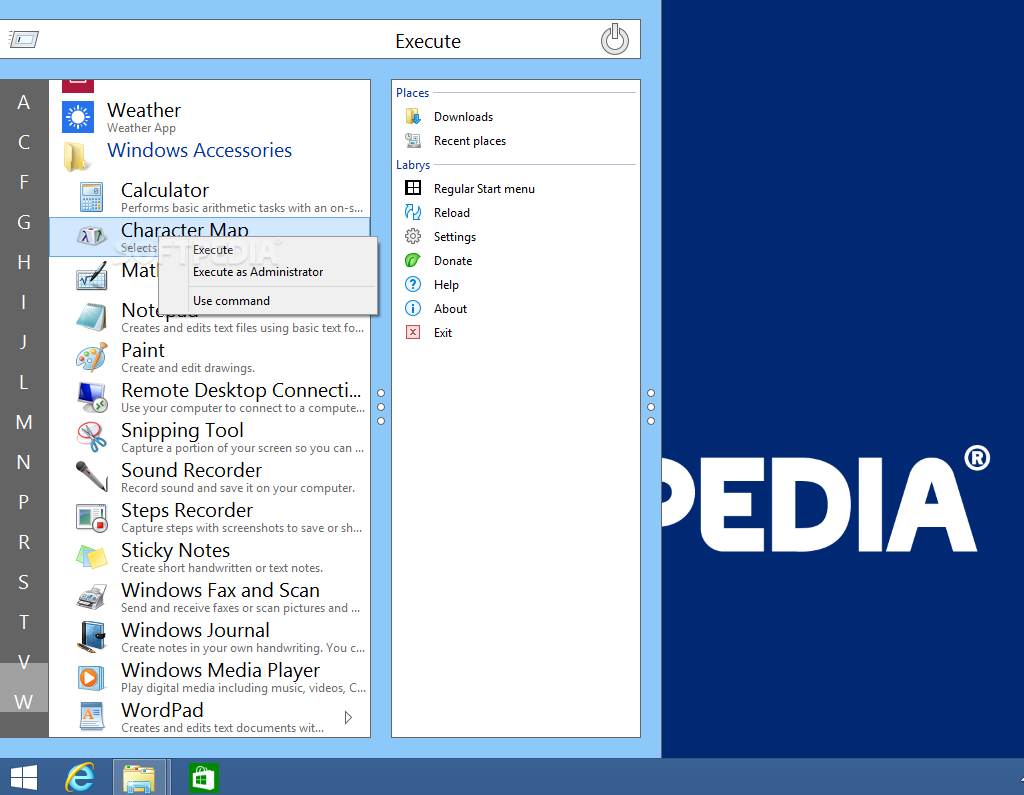Click the WordPad icon
The height and width of the screenshot is (795, 1024).
91,717
